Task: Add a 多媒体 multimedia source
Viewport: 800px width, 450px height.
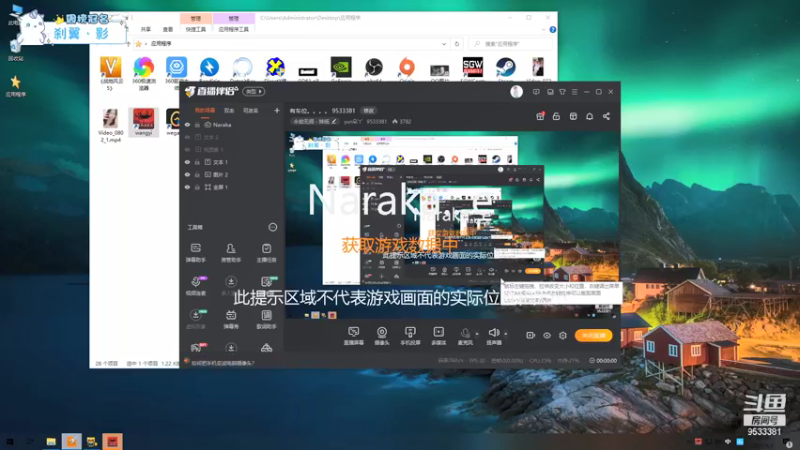Action: [438, 336]
